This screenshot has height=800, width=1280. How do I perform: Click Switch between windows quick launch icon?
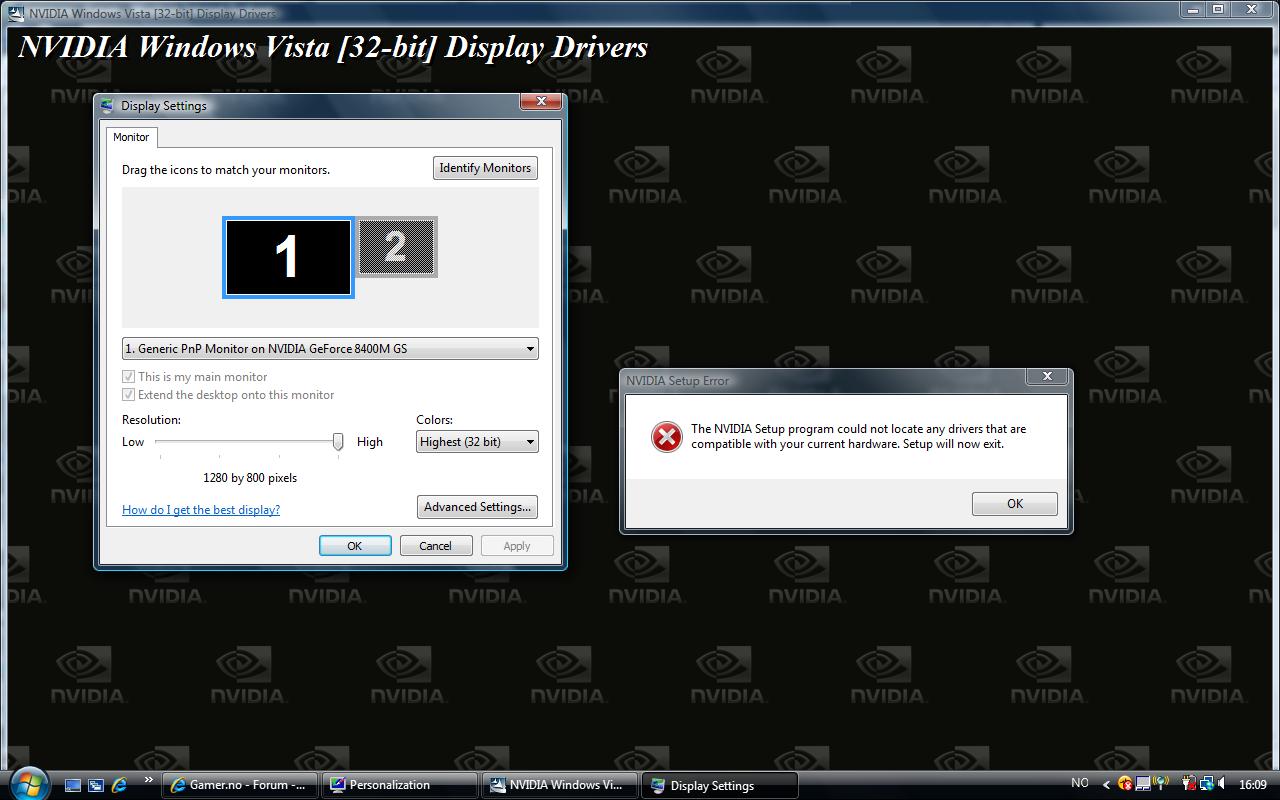coord(96,785)
